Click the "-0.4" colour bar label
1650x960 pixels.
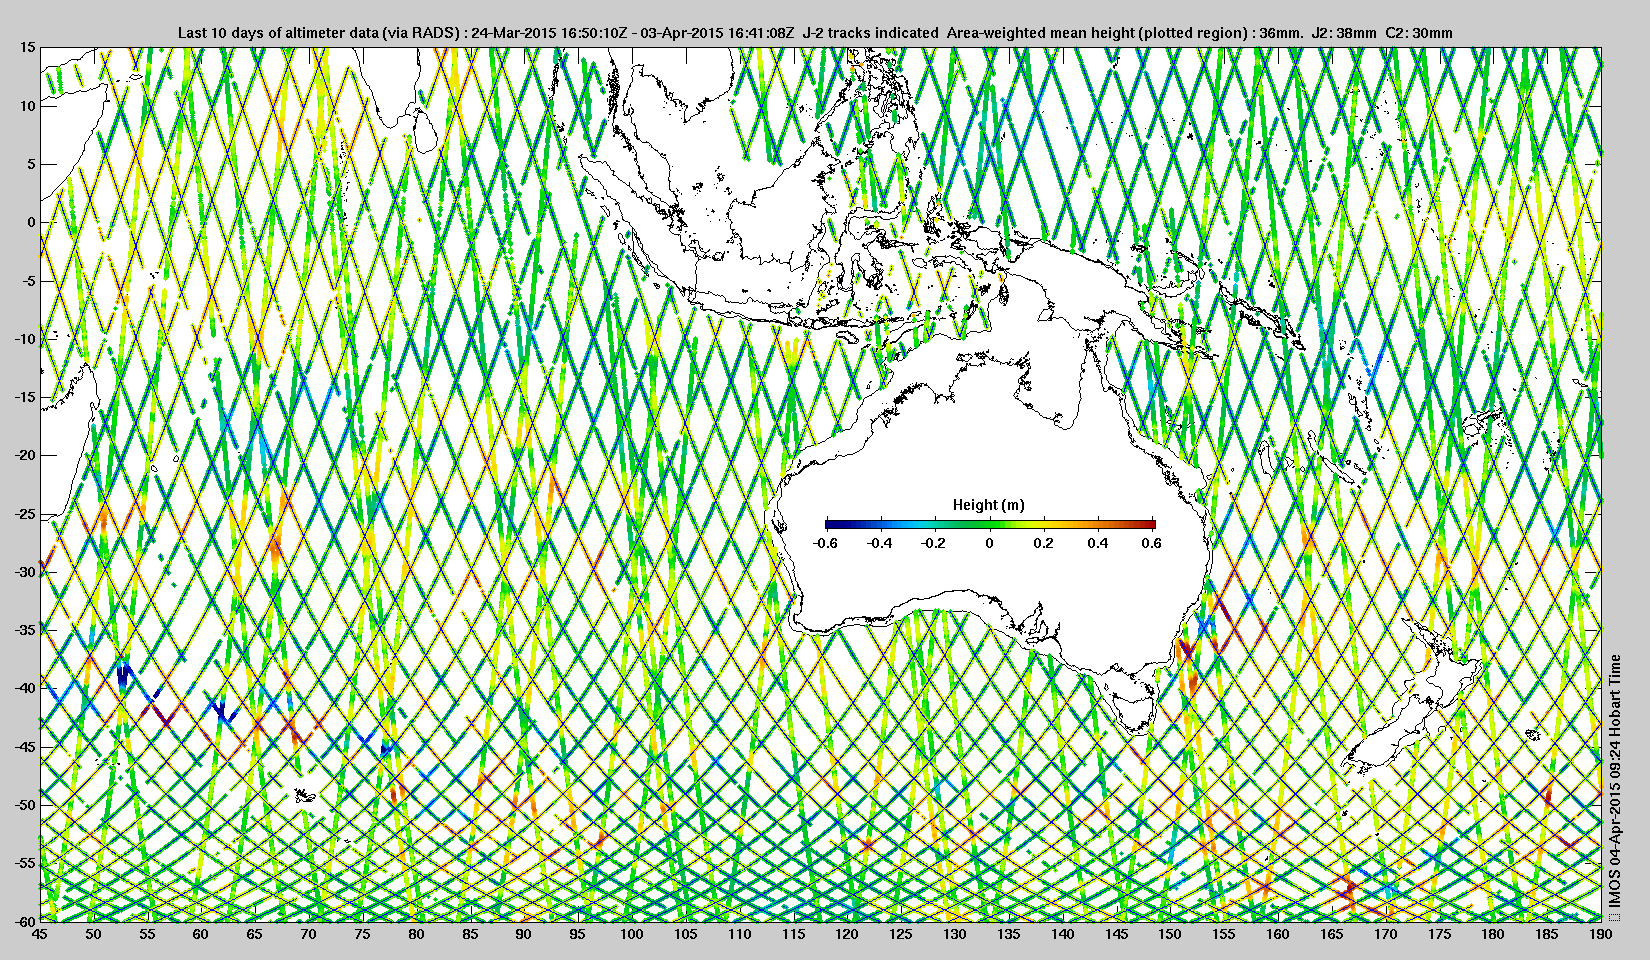880,543
